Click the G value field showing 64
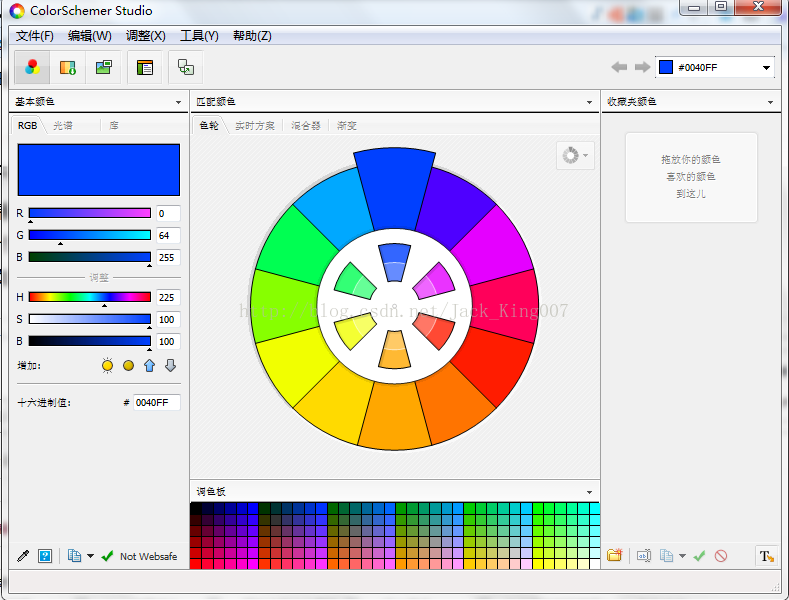This screenshot has width=789, height=600. (168, 236)
